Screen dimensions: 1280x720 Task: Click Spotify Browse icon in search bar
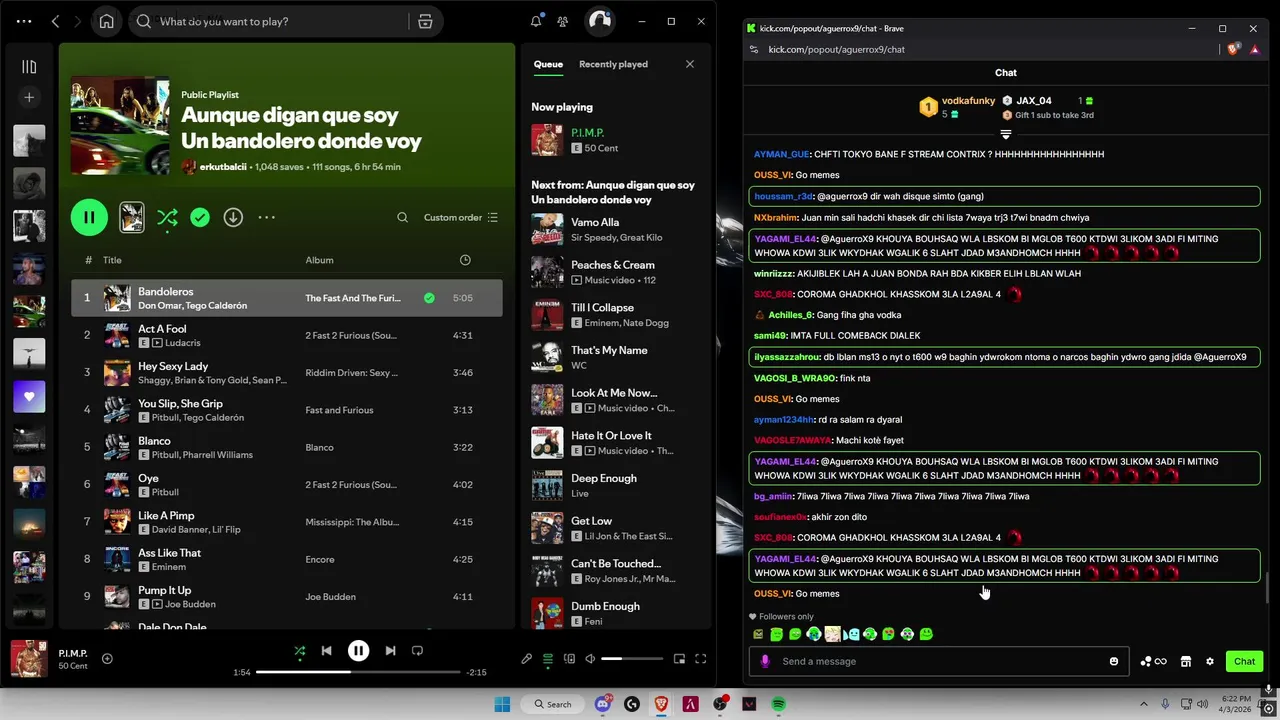pyautogui.click(x=425, y=21)
